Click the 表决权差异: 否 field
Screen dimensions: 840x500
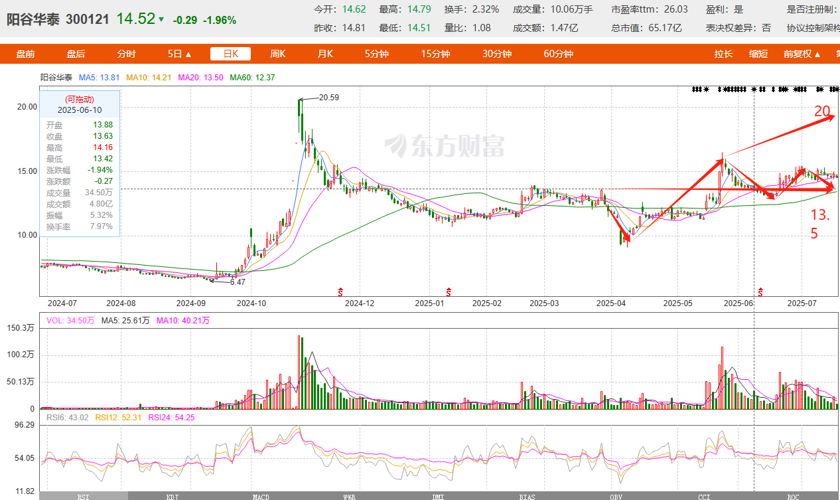pyautogui.click(x=738, y=28)
